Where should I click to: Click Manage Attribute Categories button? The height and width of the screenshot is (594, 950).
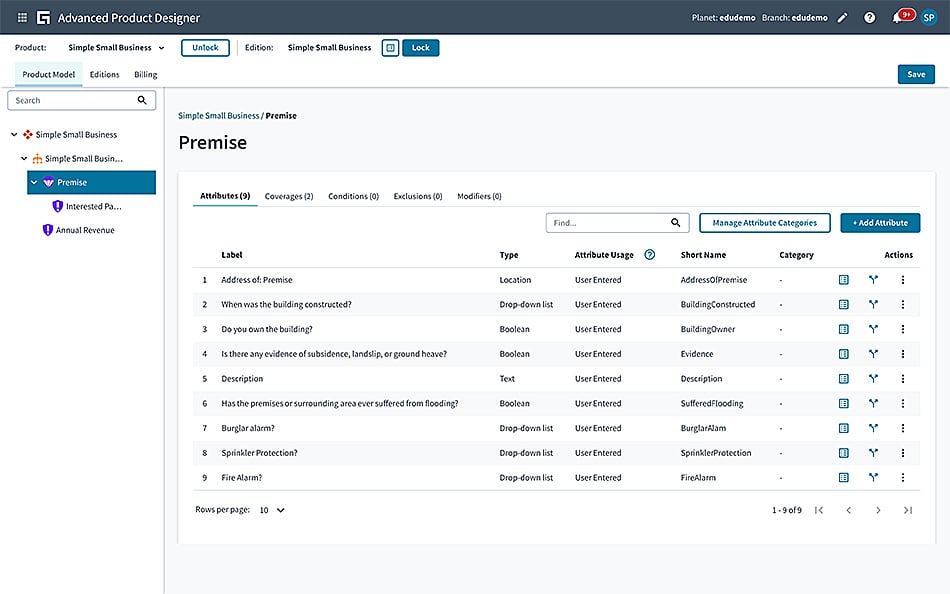coord(764,223)
